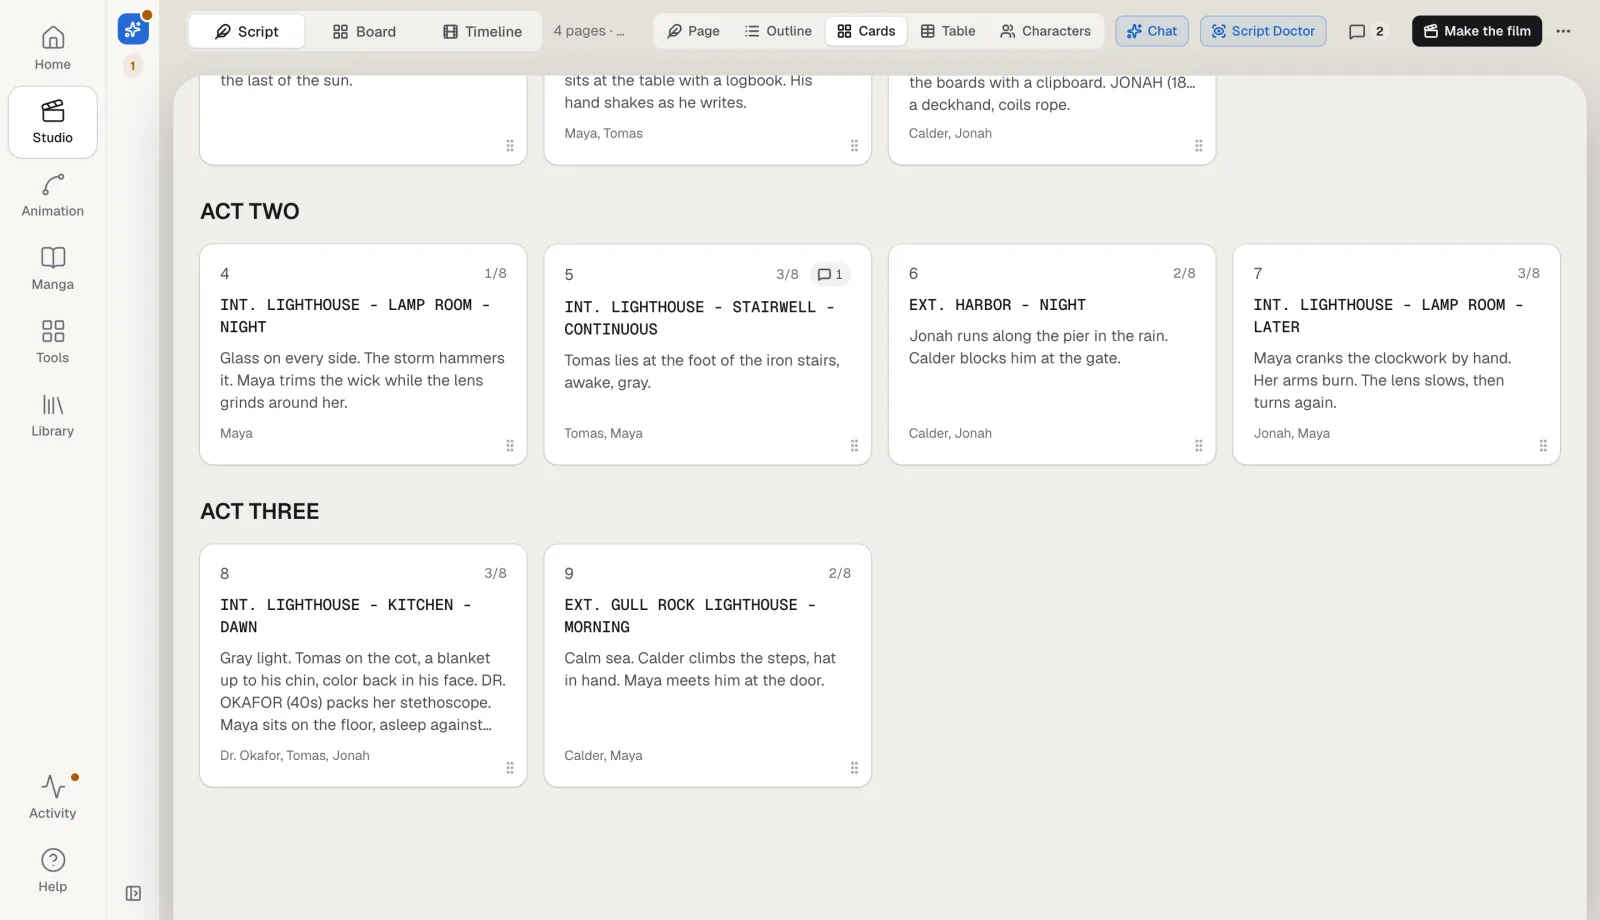This screenshot has height=920, width=1600.
Task: Open the Activity panel
Action: tap(53, 797)
